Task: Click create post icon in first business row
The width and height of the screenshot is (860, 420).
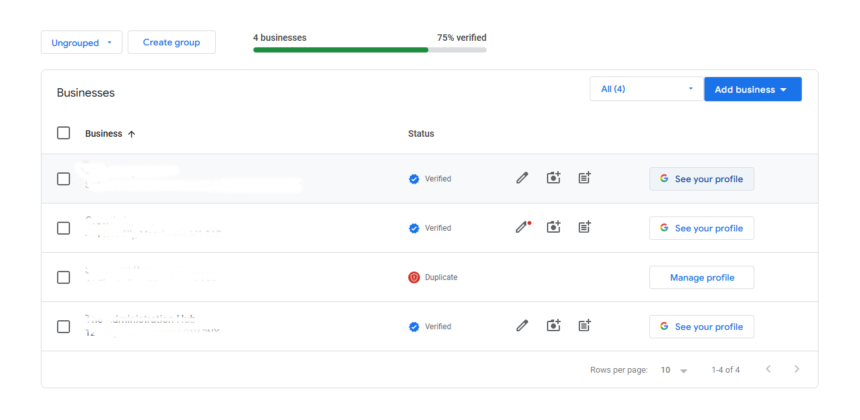Action: pos(585,178)
